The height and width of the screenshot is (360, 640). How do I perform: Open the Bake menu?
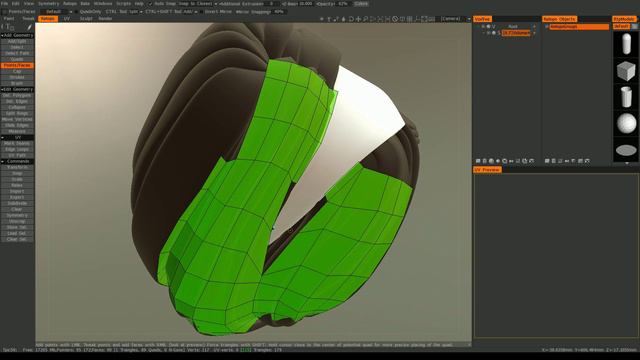[85, 4]
